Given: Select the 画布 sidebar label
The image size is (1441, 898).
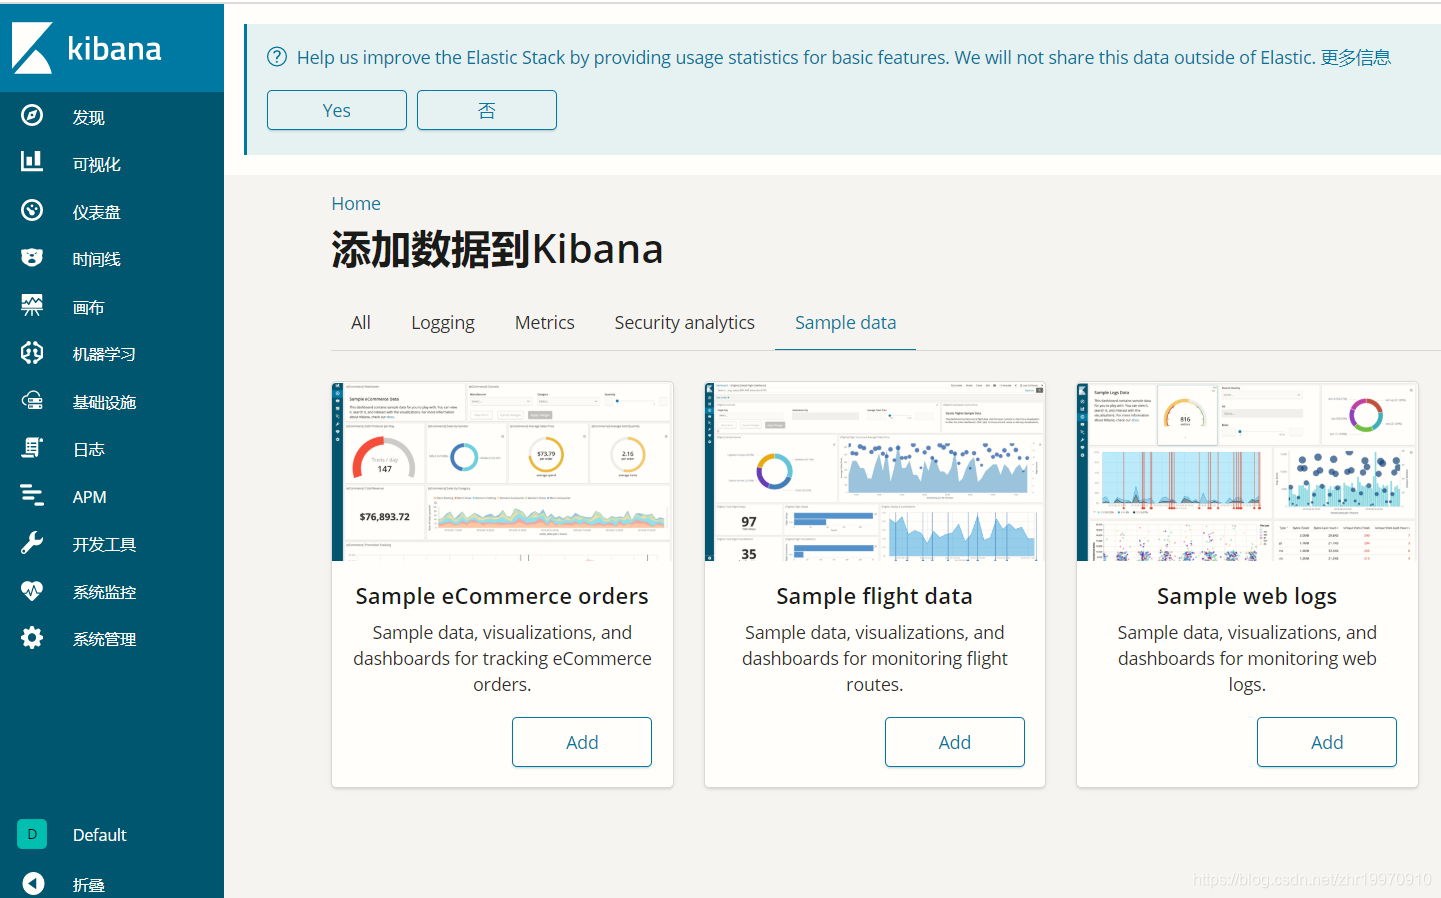Looking at the screenshot, I should pyautogui.click(x=88, y=307).
